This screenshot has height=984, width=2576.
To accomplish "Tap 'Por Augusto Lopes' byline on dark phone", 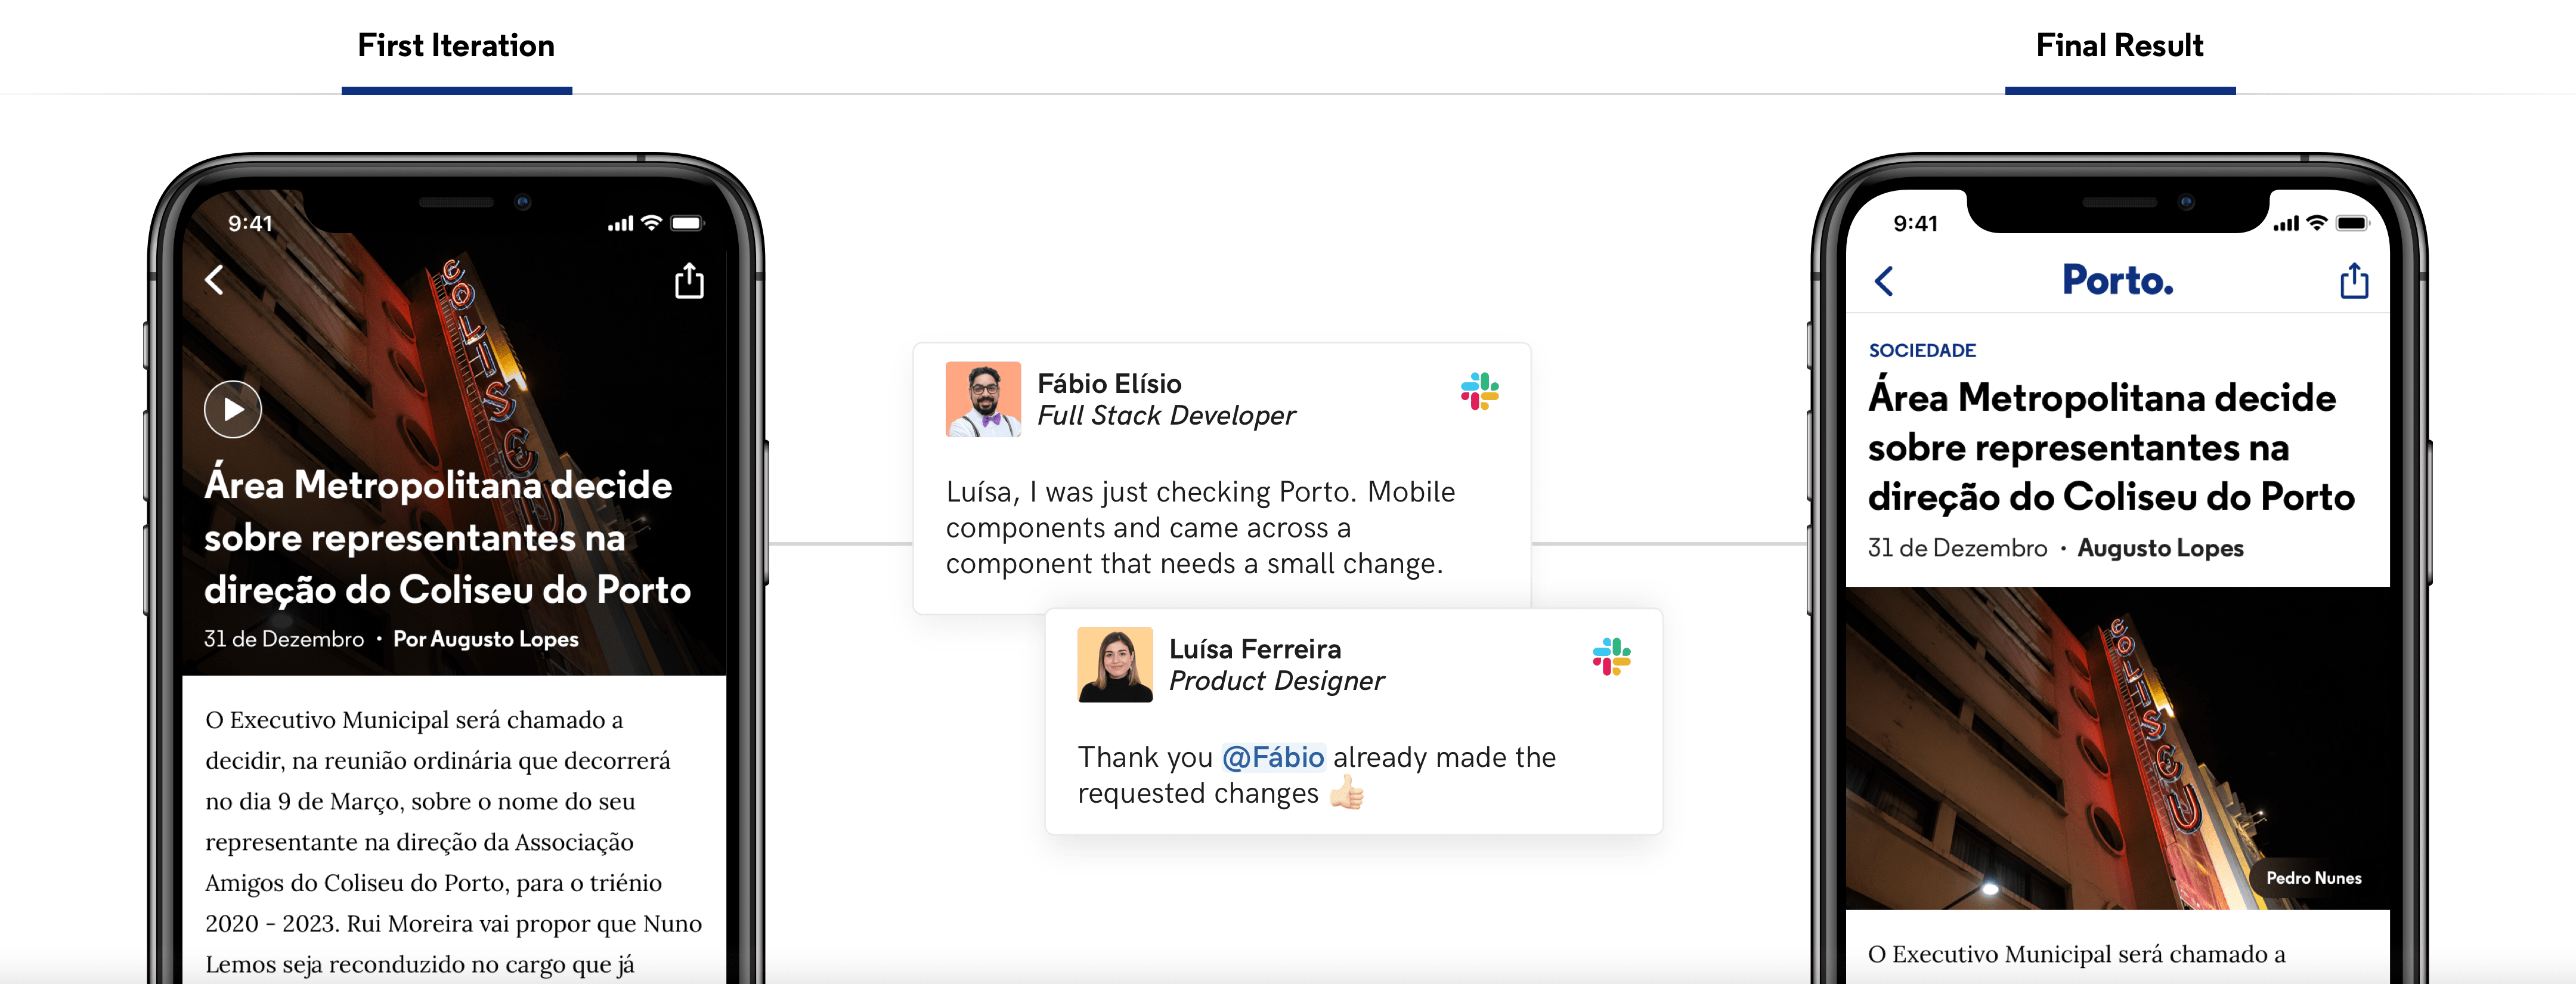I will point(486,639).
